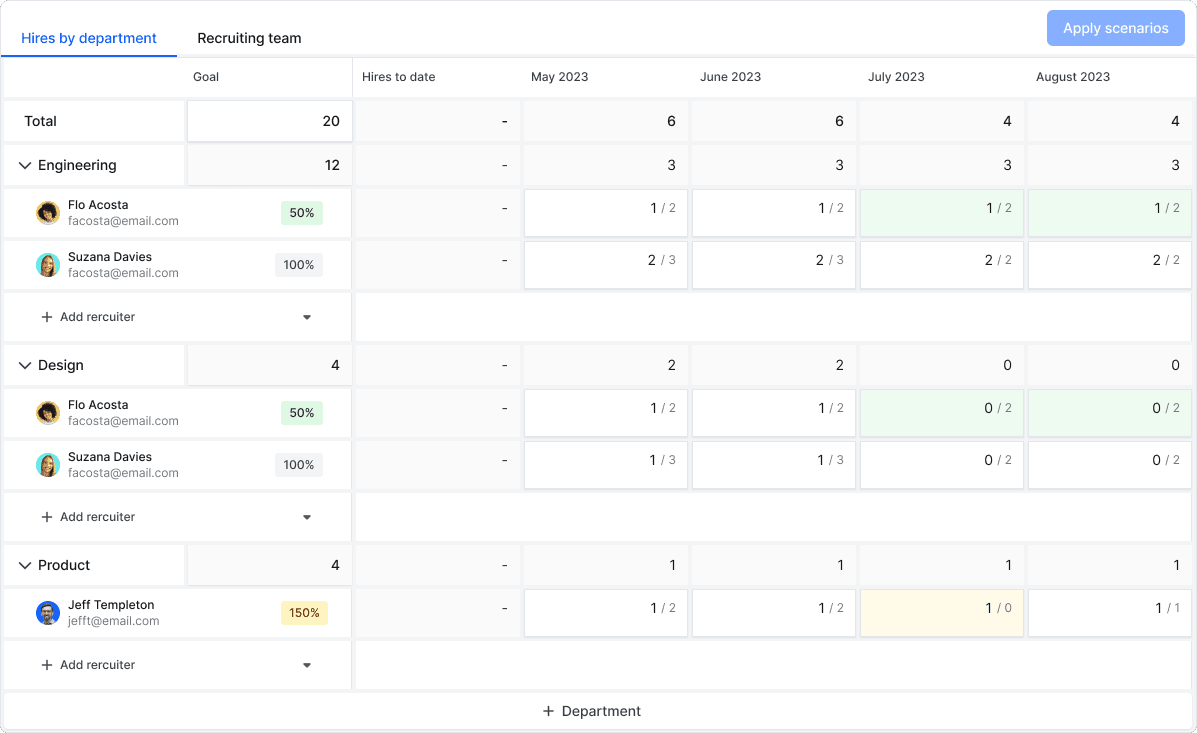Collapse the Product department section
The height and width of the screenshot is (733, 1197).
click(x=25, y=566)
